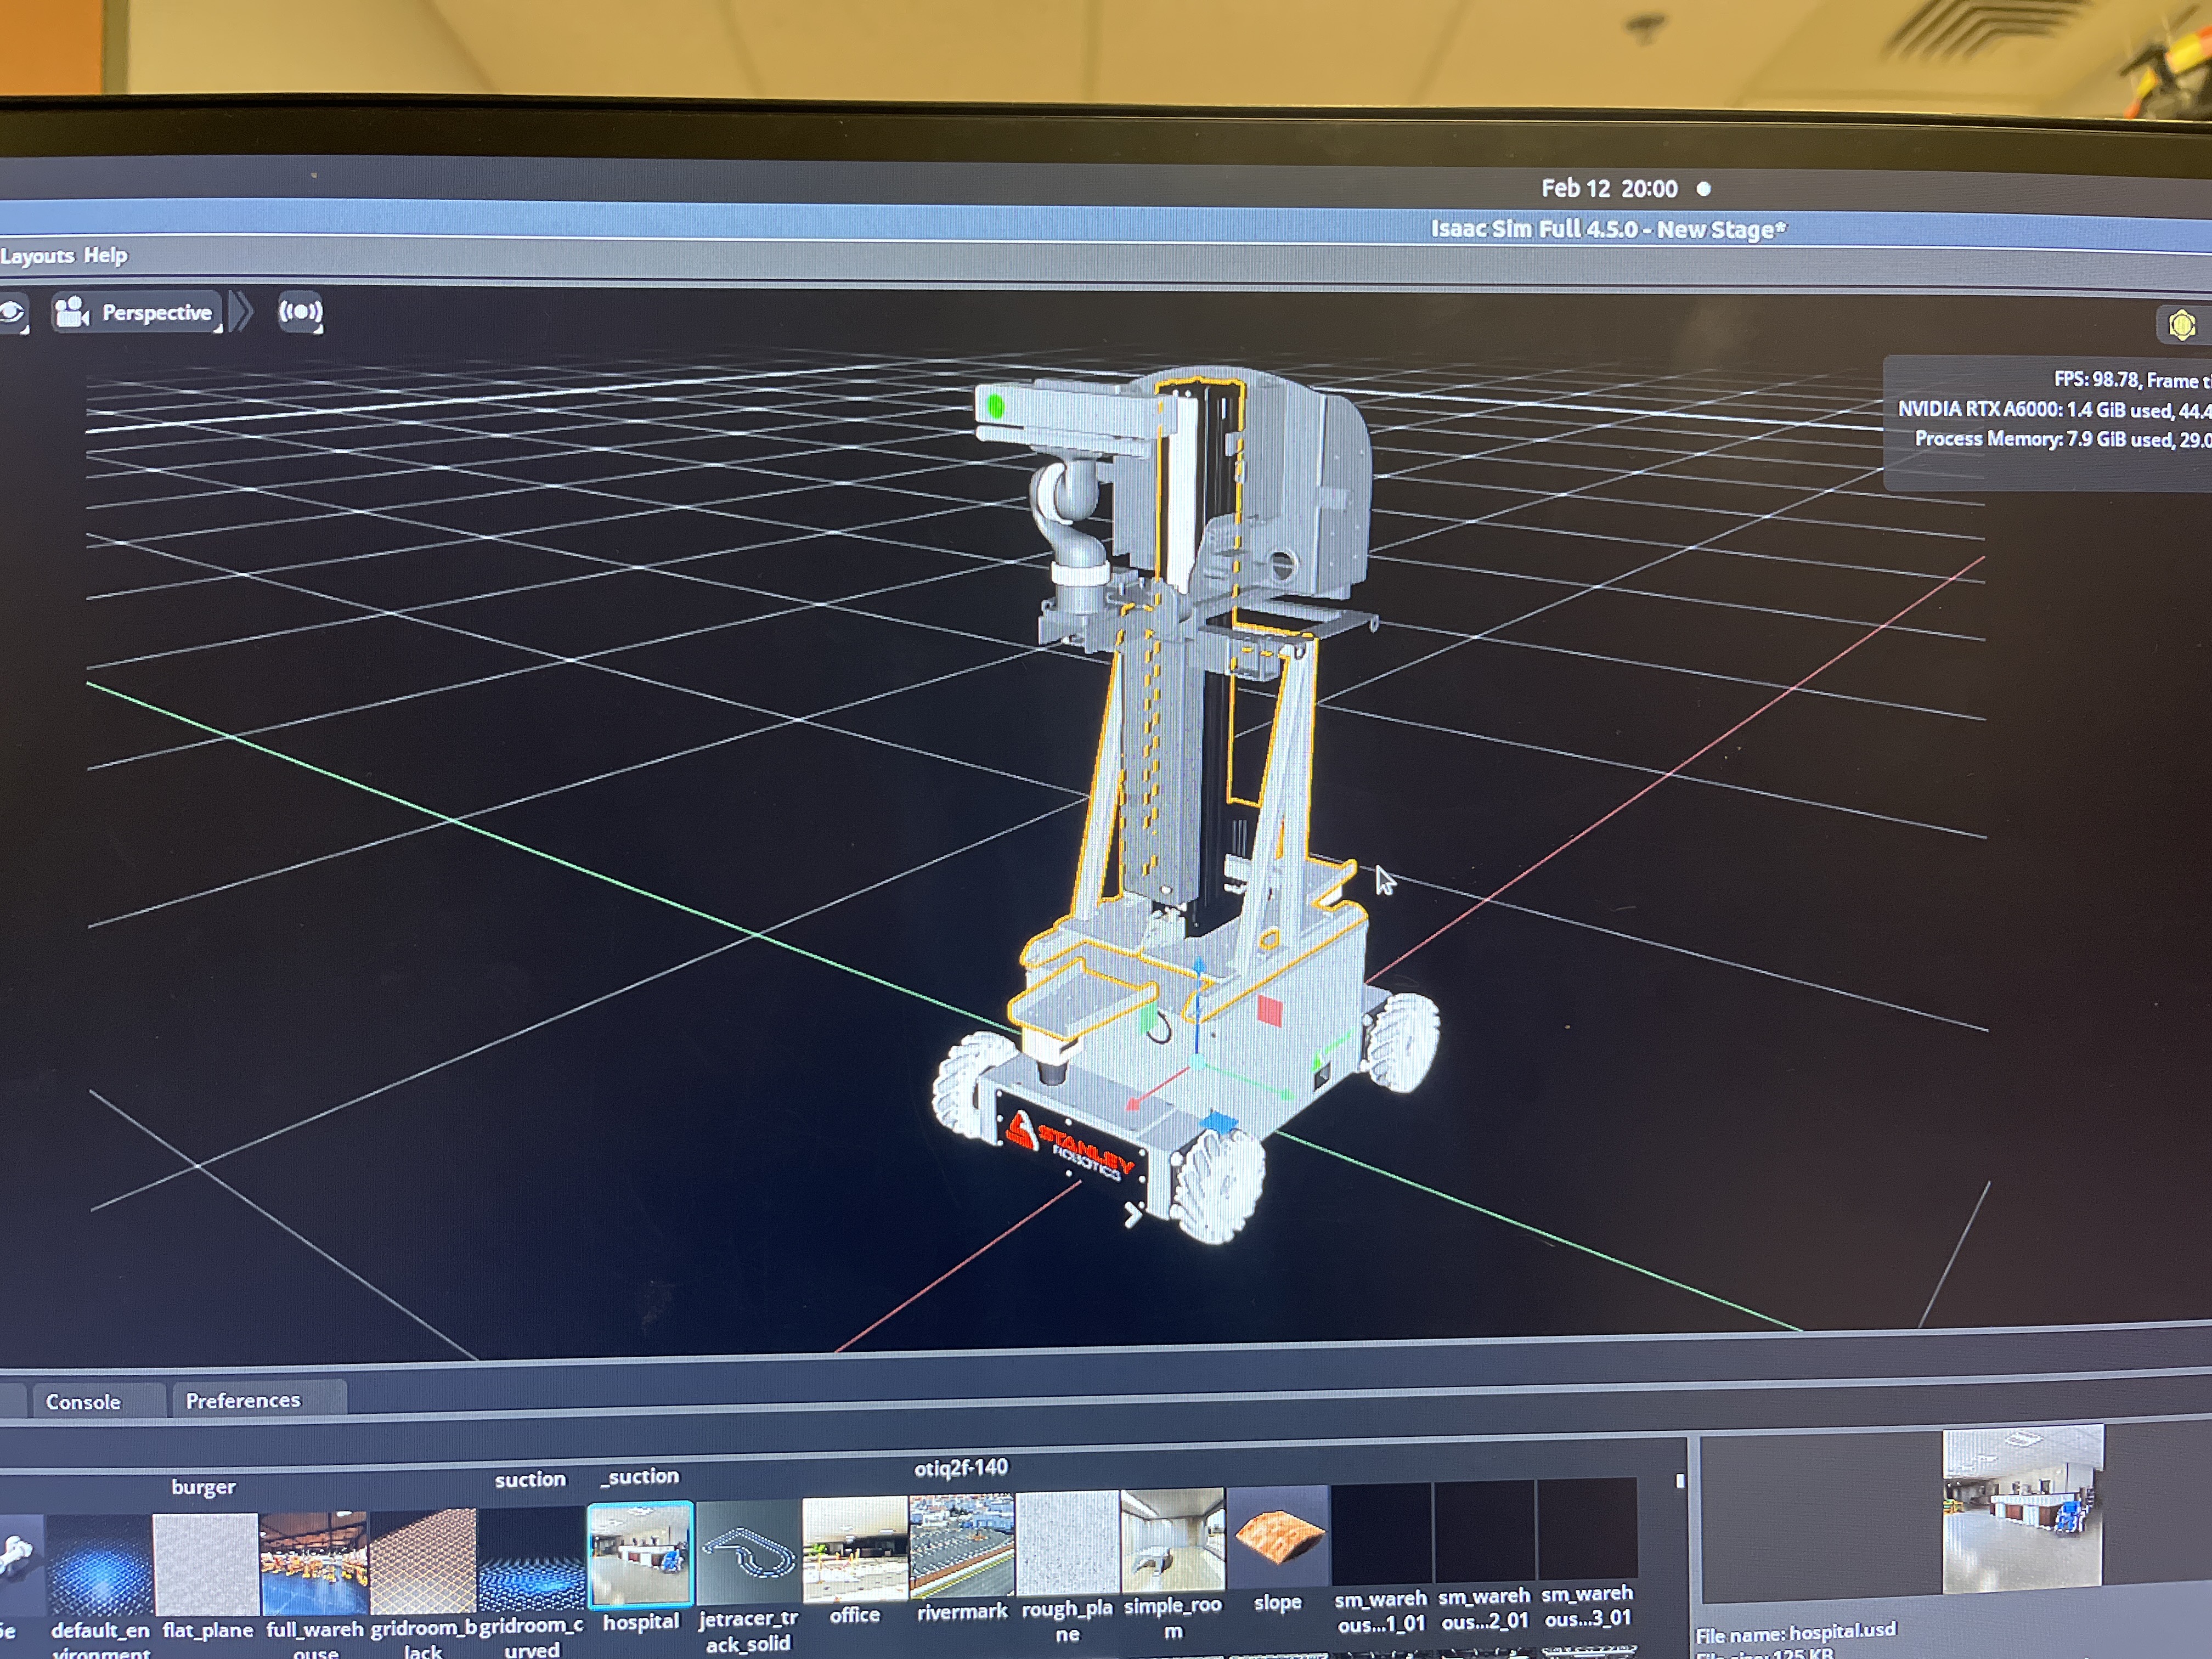This screenshot has height=1659, width=2212.
Task: Select the slope terrain thumbnail
Action: pyautogui.click(x=1278, y=1538)
